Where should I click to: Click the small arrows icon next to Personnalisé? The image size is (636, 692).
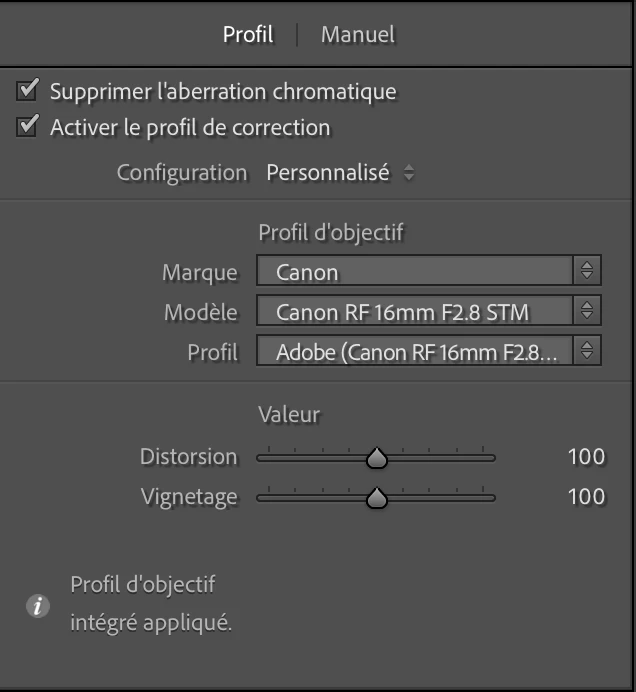tap(408, 173)
